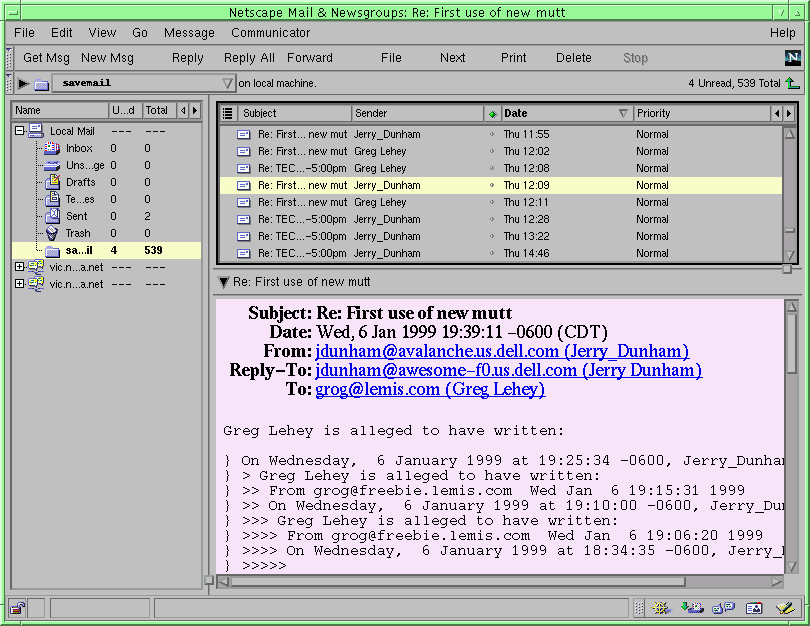Click the jdunham@avalanche.us.dell.com From link

[502, 351]
